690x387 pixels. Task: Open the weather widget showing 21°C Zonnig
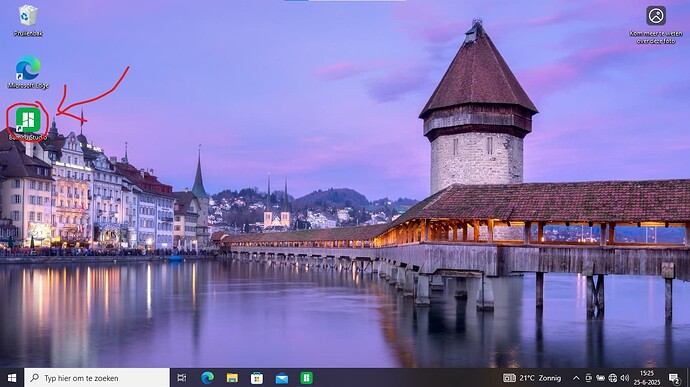tap(532, 378)
